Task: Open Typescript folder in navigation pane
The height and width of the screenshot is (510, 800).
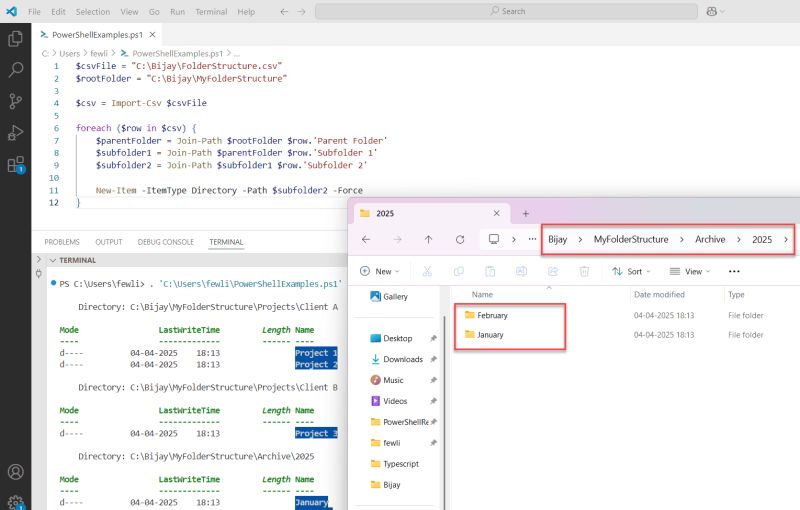Action: 395,464
